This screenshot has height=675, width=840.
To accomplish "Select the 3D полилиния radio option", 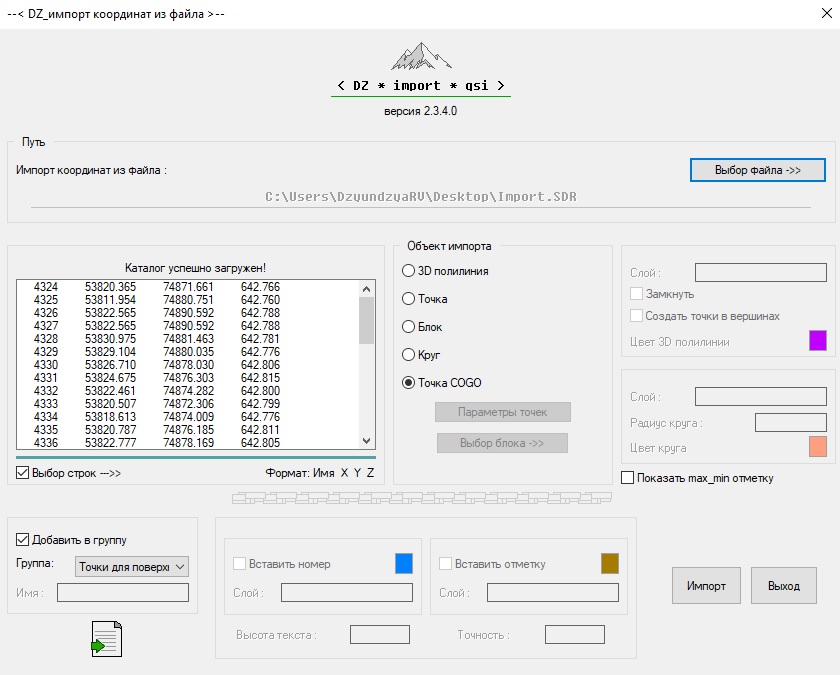I will 408,271.
